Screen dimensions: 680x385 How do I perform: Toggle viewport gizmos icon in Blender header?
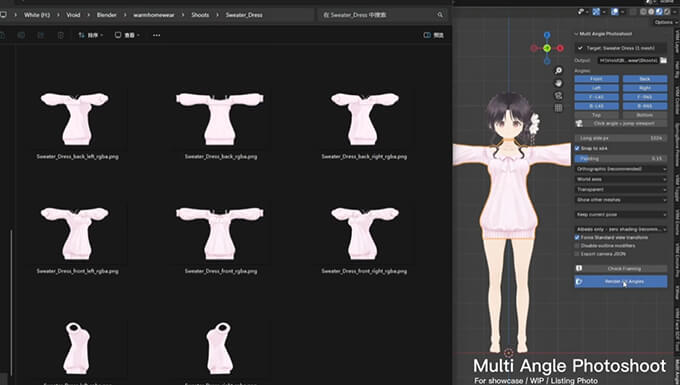click(597, 12)
